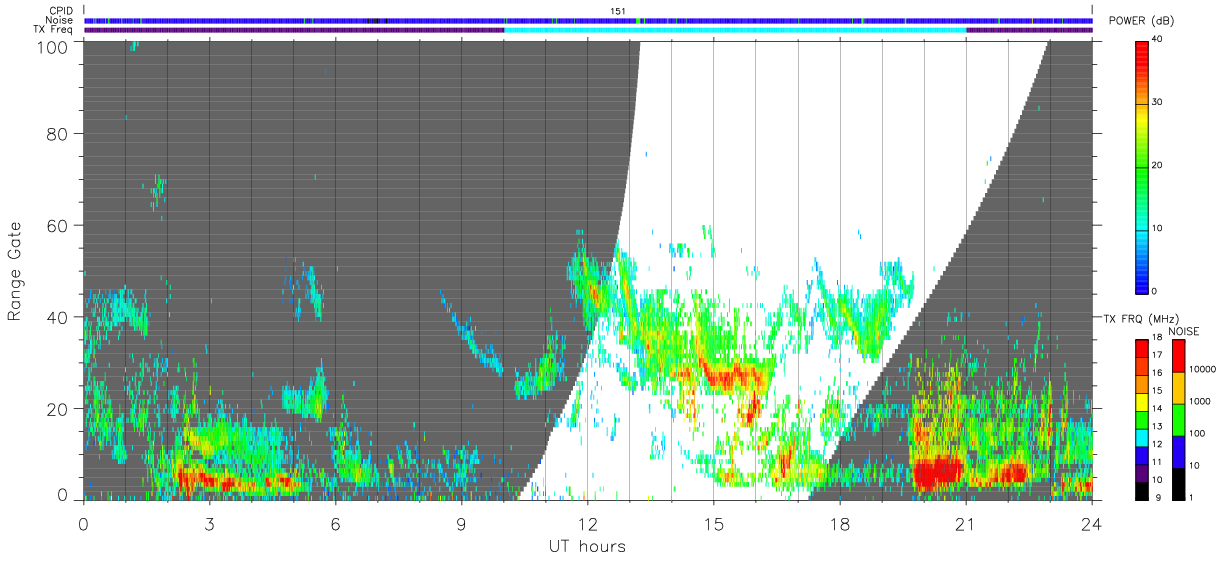Click the Range Gate axis title
The height and width of the screenshot is (567, 1228).
[16, 271]
